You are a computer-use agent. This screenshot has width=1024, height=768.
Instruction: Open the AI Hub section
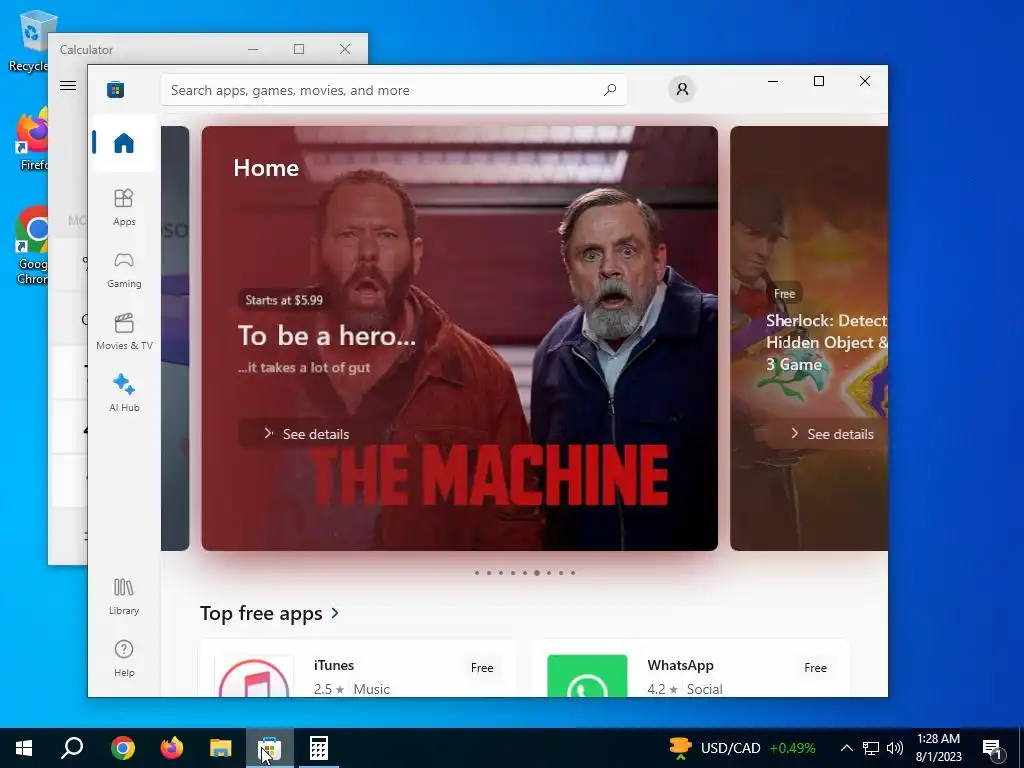click(123, 393)
